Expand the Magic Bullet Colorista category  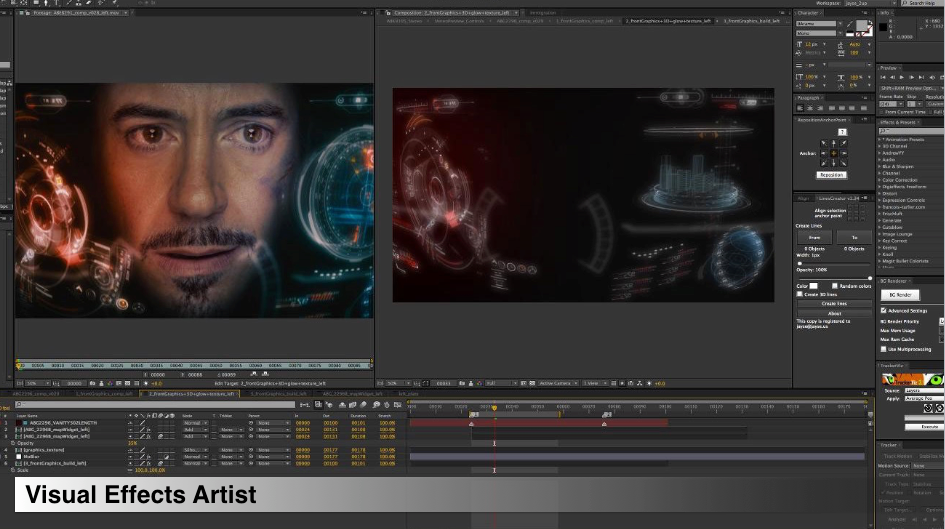click(880, 261)
